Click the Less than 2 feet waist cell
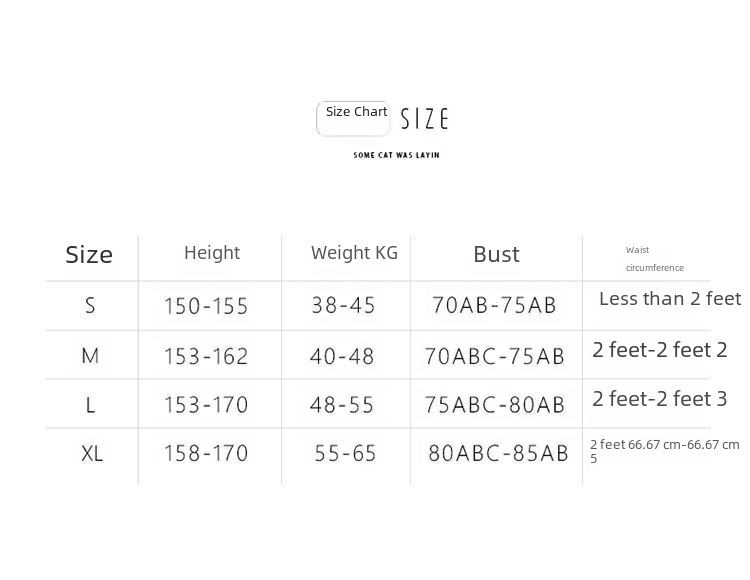This screenshot has height=580, width=750. 669,299
